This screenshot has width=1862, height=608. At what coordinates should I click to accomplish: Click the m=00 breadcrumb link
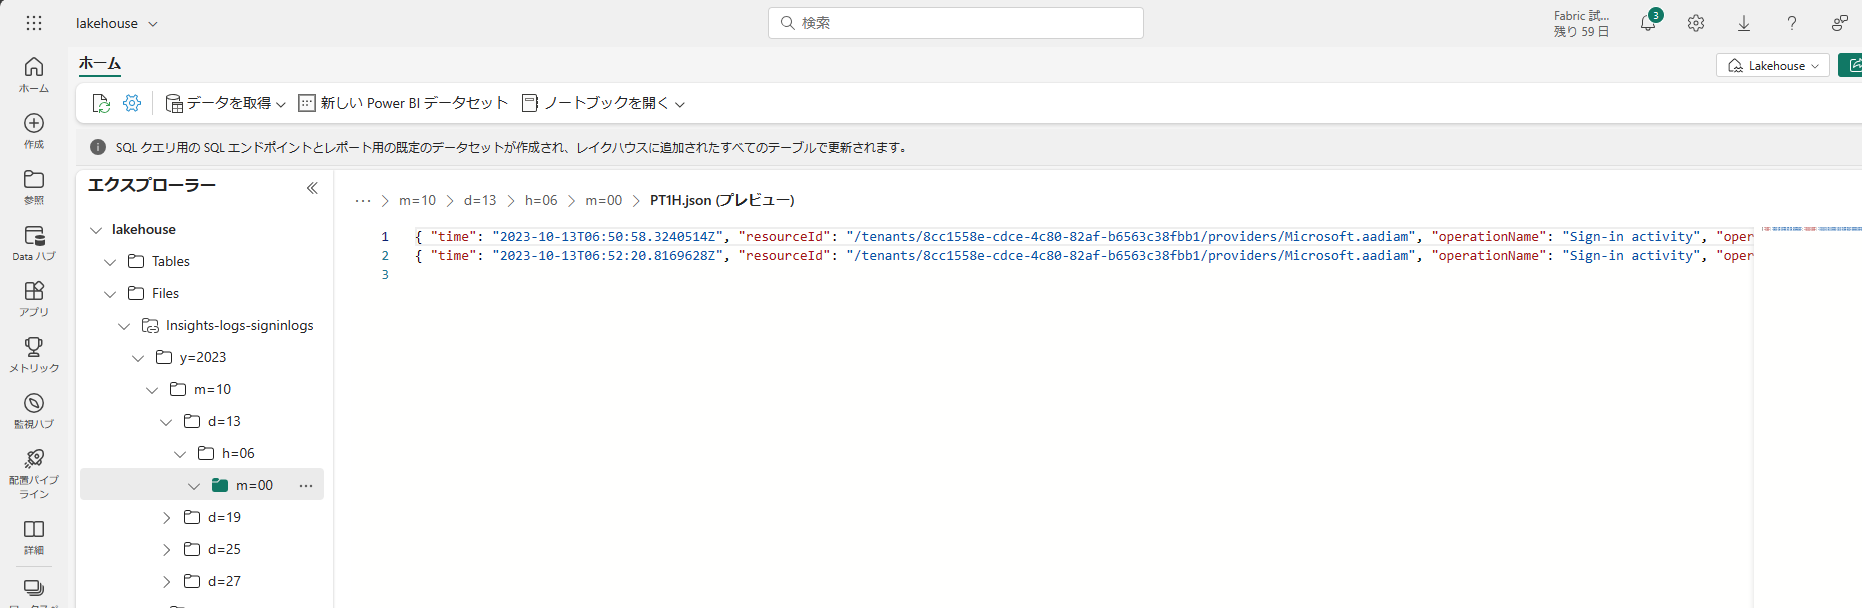pos(604,201)
